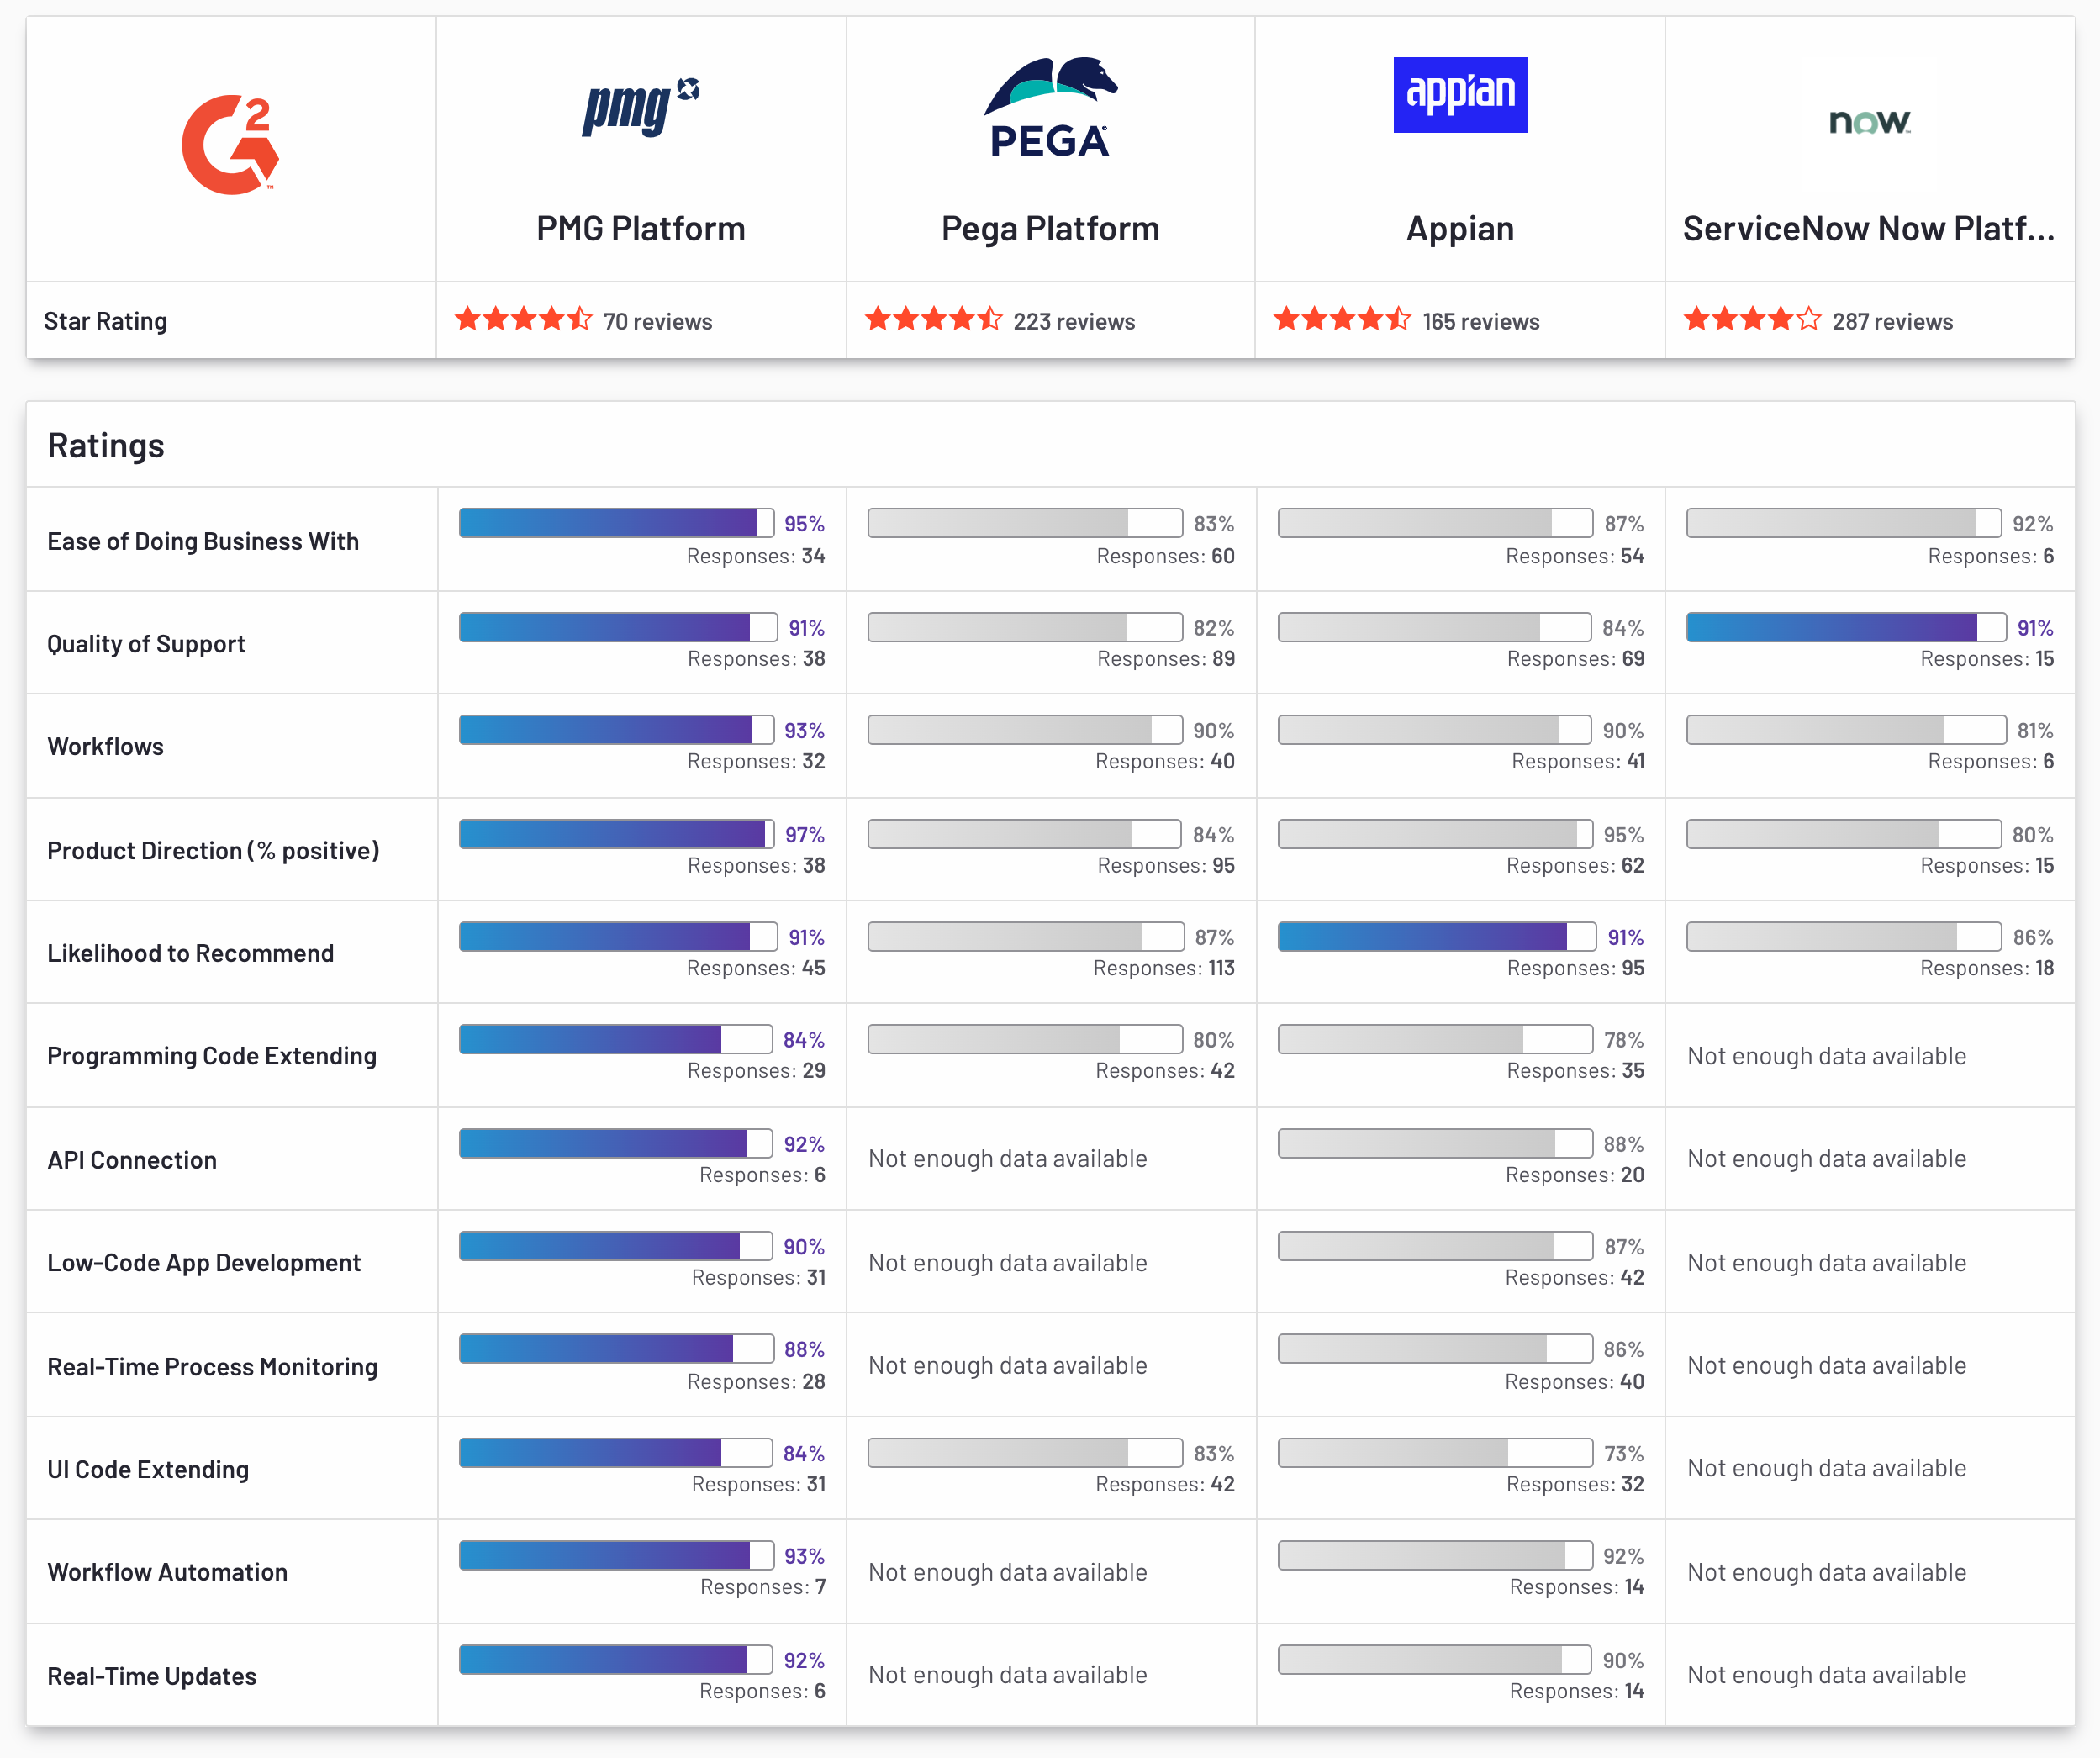Click the UI Code Extending label
2100x1758 pixels.
[x=148, y=1470]
